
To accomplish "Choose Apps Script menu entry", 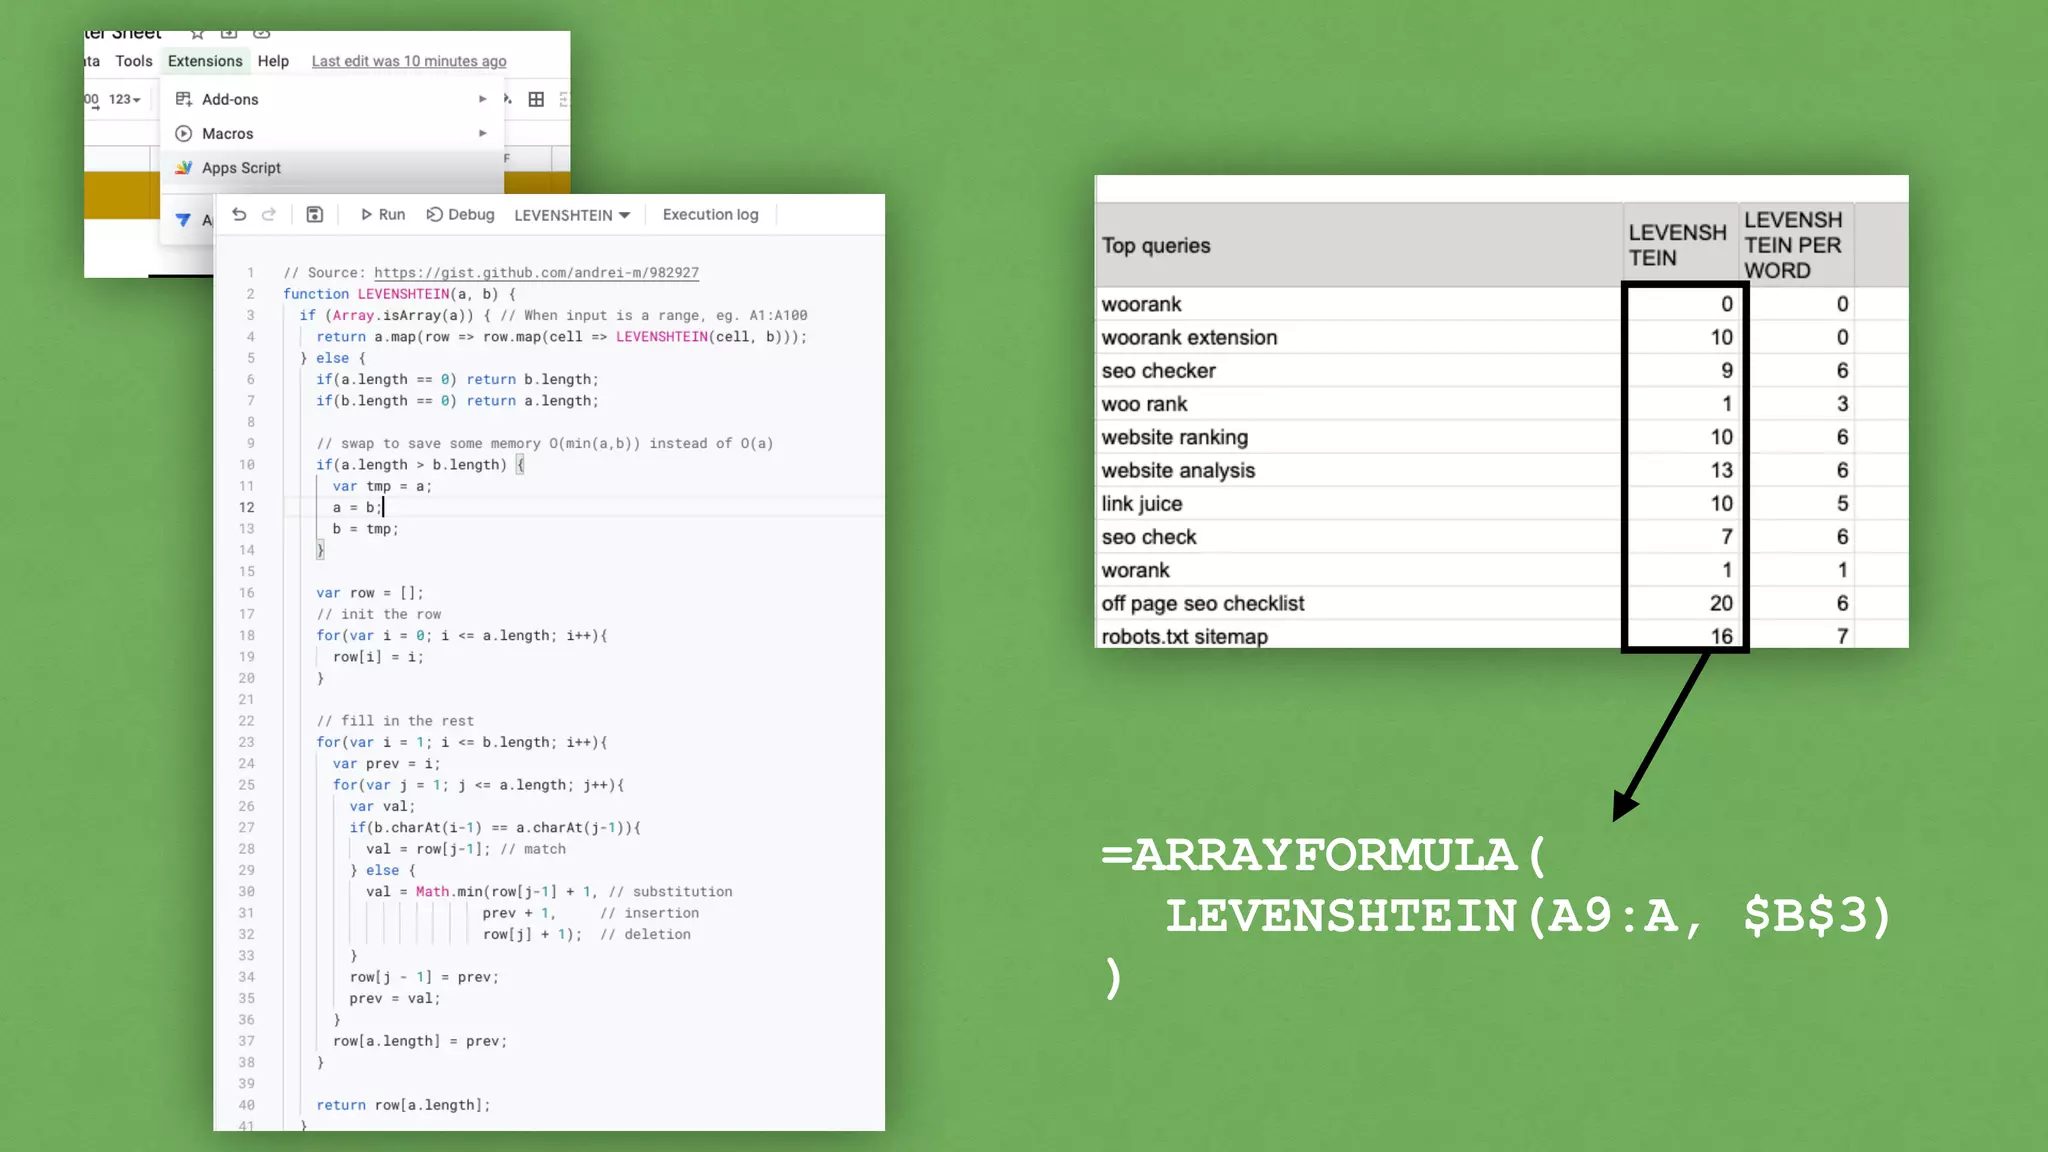I will coord(332,168).
